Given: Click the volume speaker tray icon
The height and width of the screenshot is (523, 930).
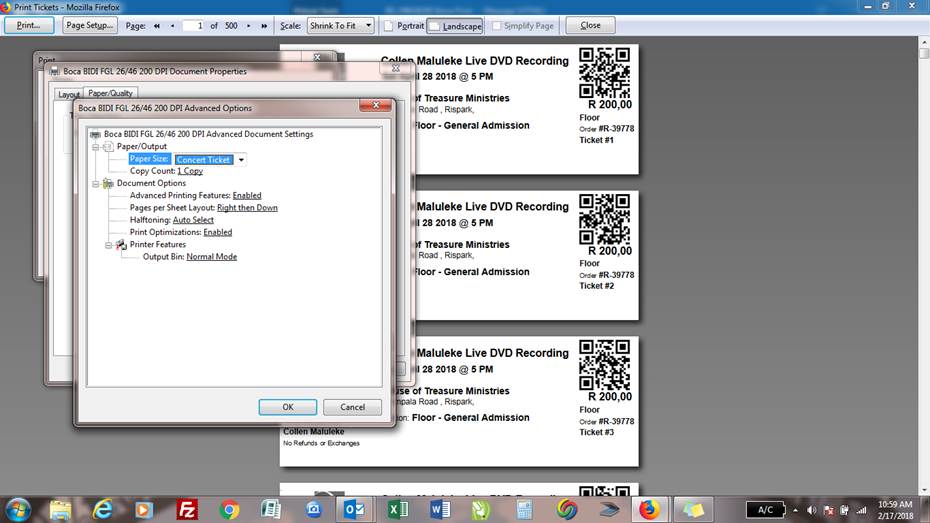Looking at the screenshot, I should coord(811,510).
